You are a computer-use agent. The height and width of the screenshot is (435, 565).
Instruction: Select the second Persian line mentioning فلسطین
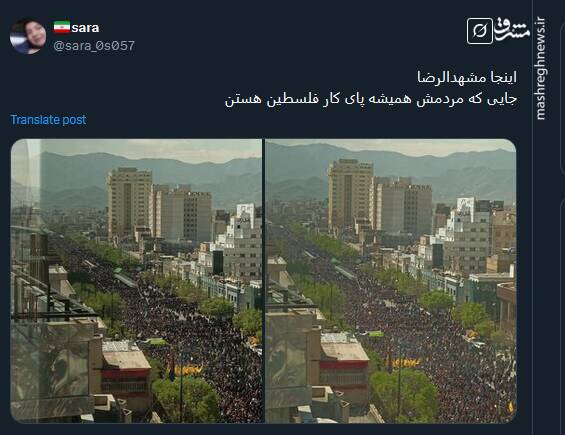pyautogui.click(x=371, y=99)
